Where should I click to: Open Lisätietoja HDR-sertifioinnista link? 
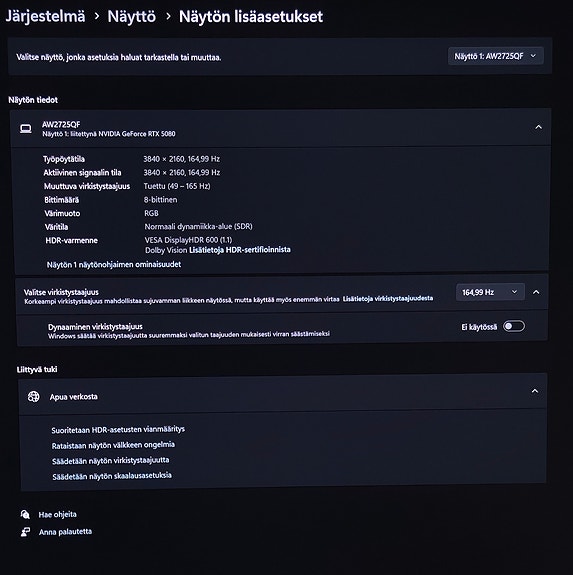point(240,250)
